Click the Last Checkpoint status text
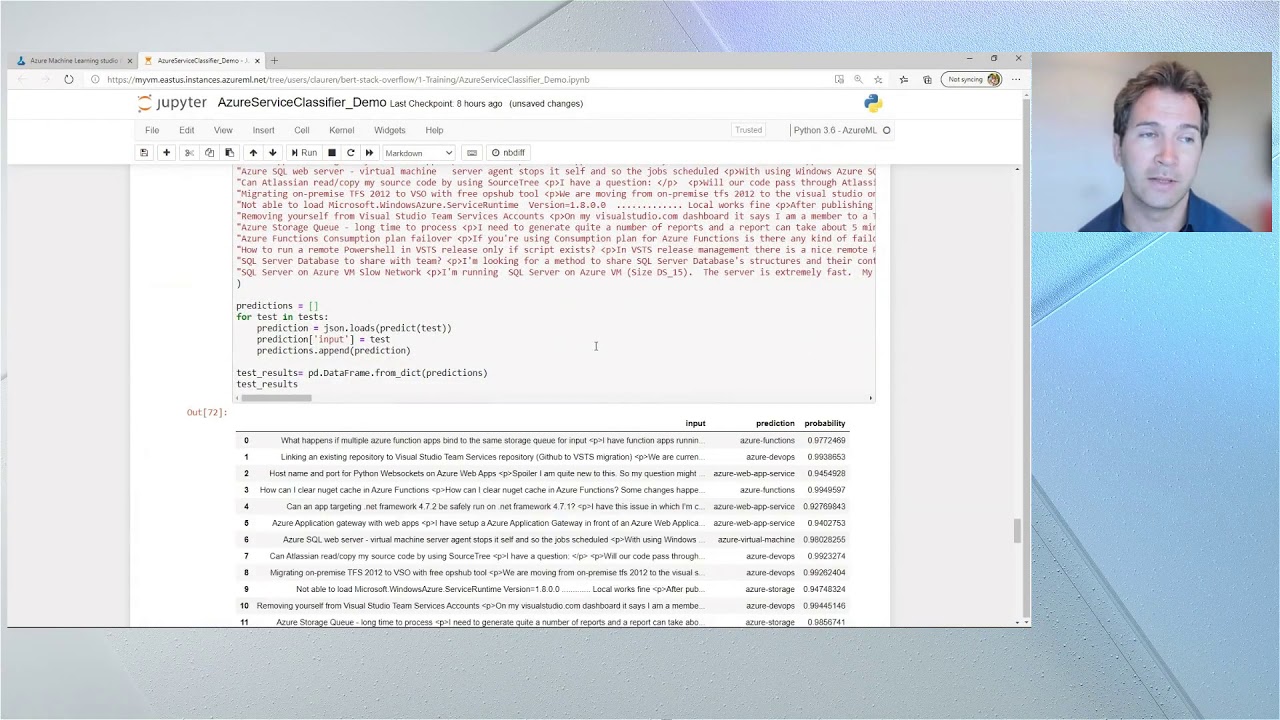The height and width of the screenshot is (720, 1280). [x=446, y=104]
